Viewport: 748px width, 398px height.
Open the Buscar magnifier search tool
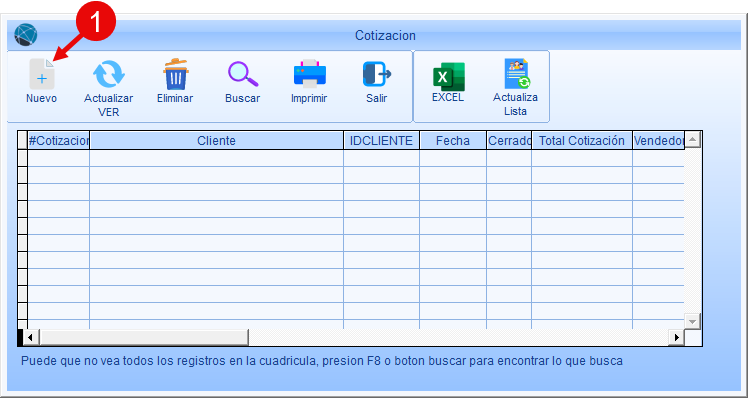pyautogui.click(x=243, y=74)
